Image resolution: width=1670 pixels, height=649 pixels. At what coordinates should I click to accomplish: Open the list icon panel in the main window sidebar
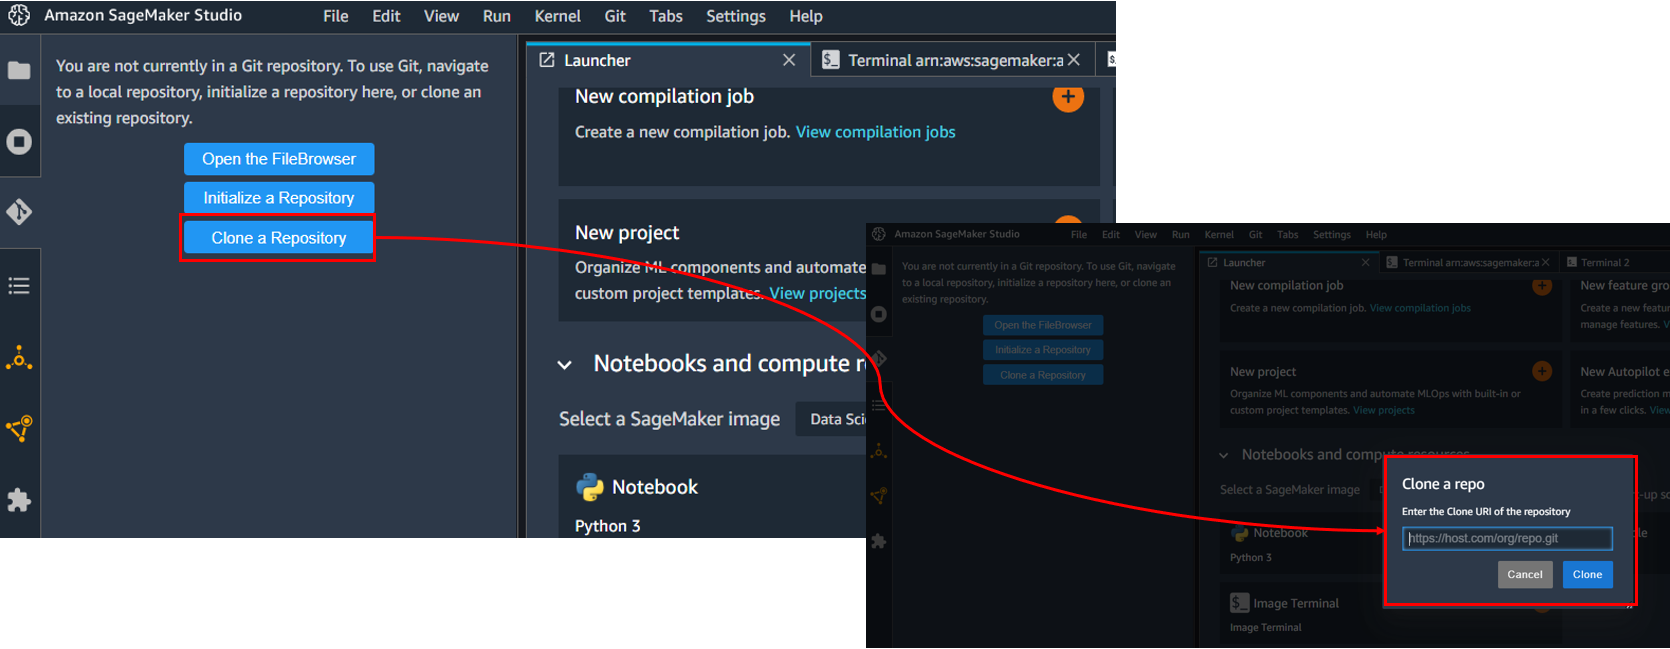click(x=19, y=286)
